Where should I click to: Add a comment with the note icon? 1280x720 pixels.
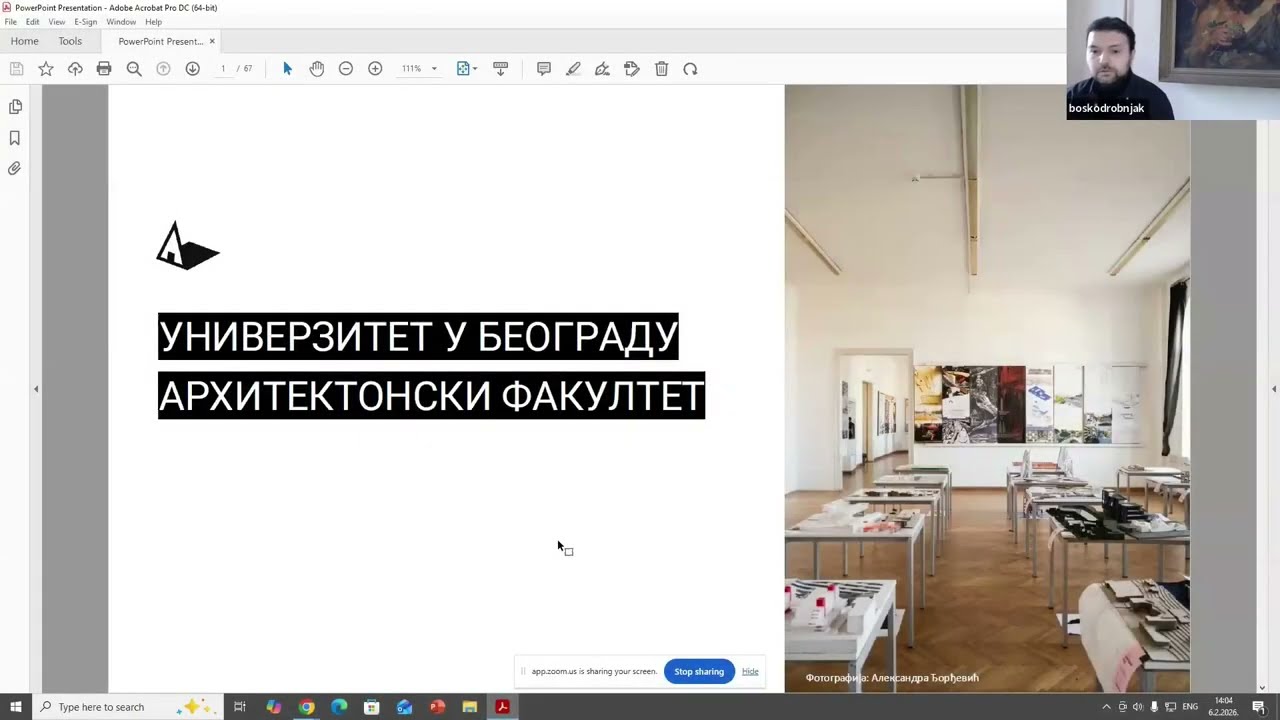[544, 69]
